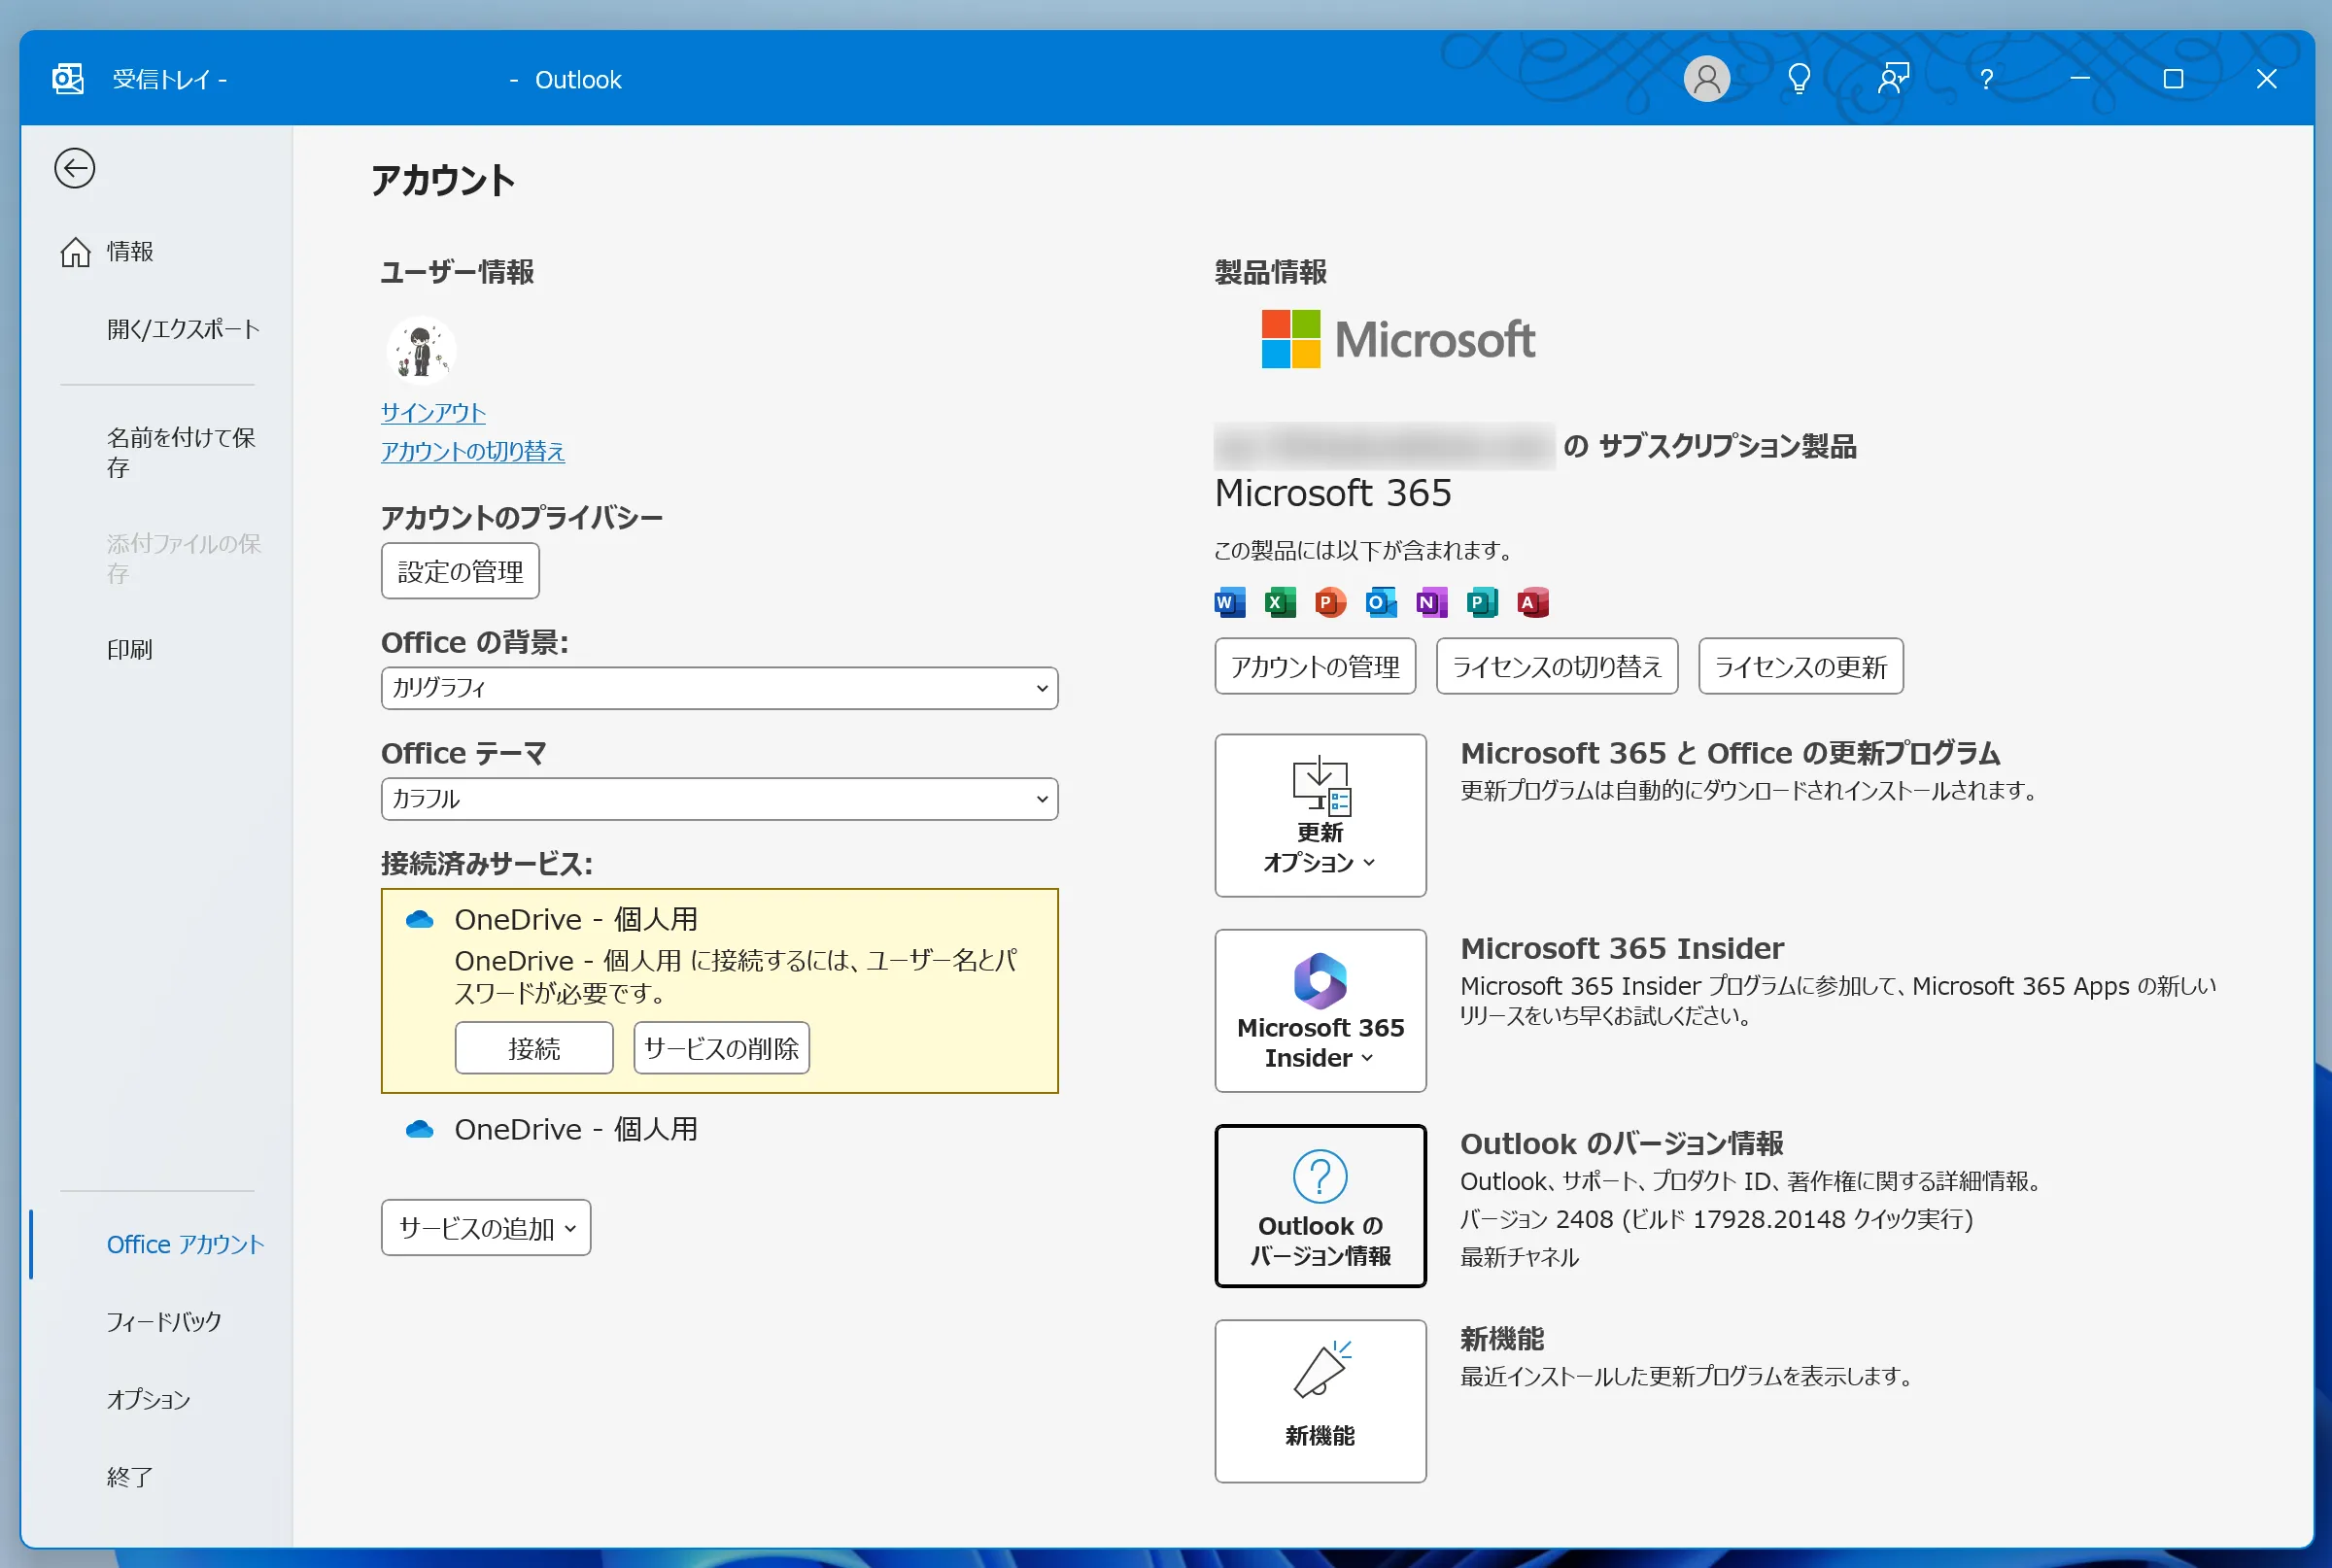Click the Outlook icon in product list
2332x1568 pixels.
pos(1381,602)
